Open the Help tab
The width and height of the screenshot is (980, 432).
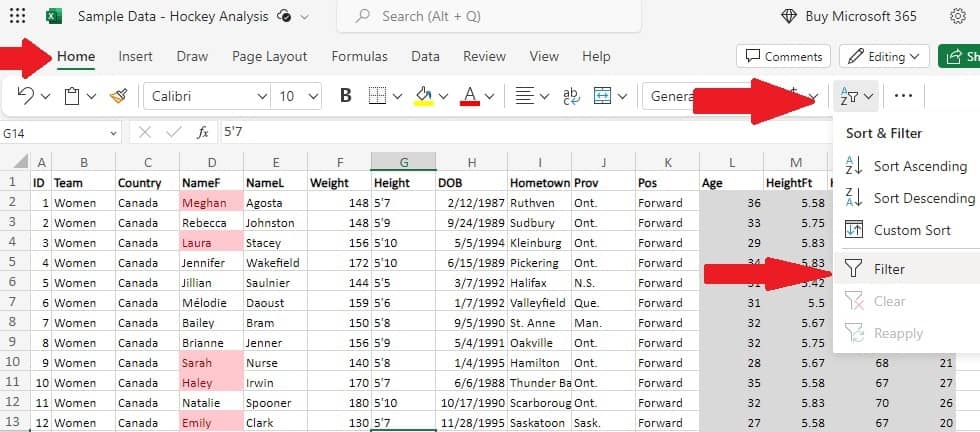coord(596,56)
